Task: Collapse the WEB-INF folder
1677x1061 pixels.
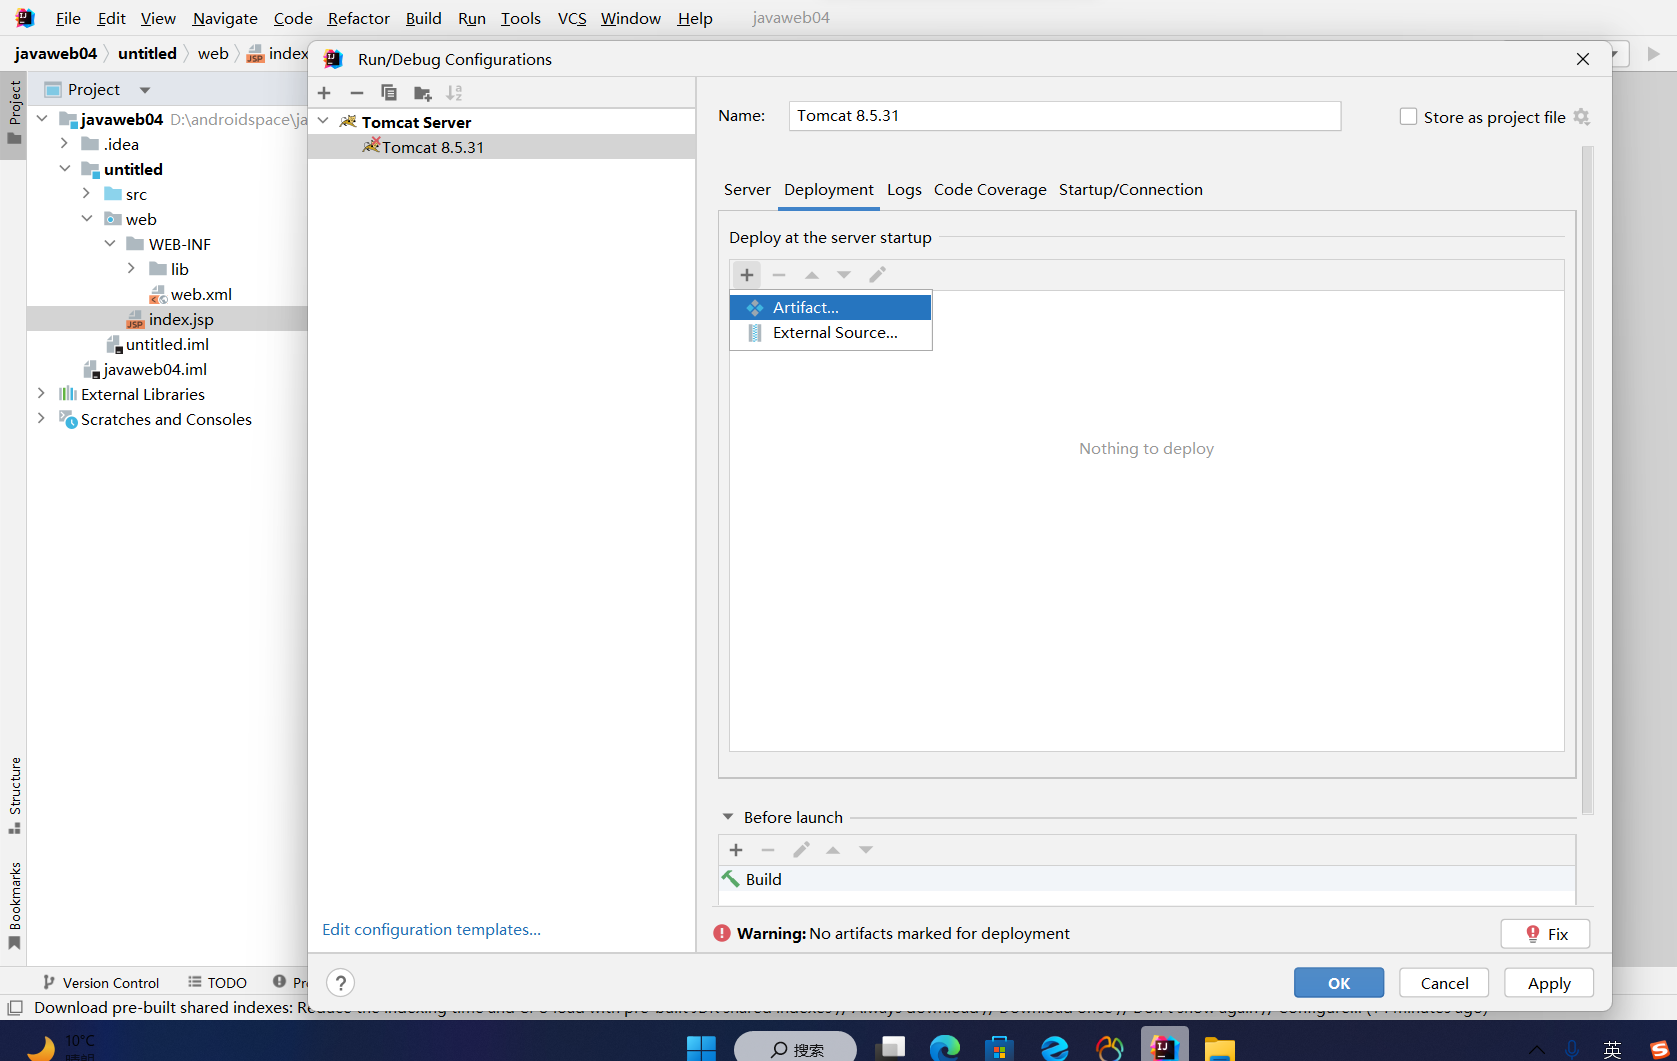Action: pos(110,244)
